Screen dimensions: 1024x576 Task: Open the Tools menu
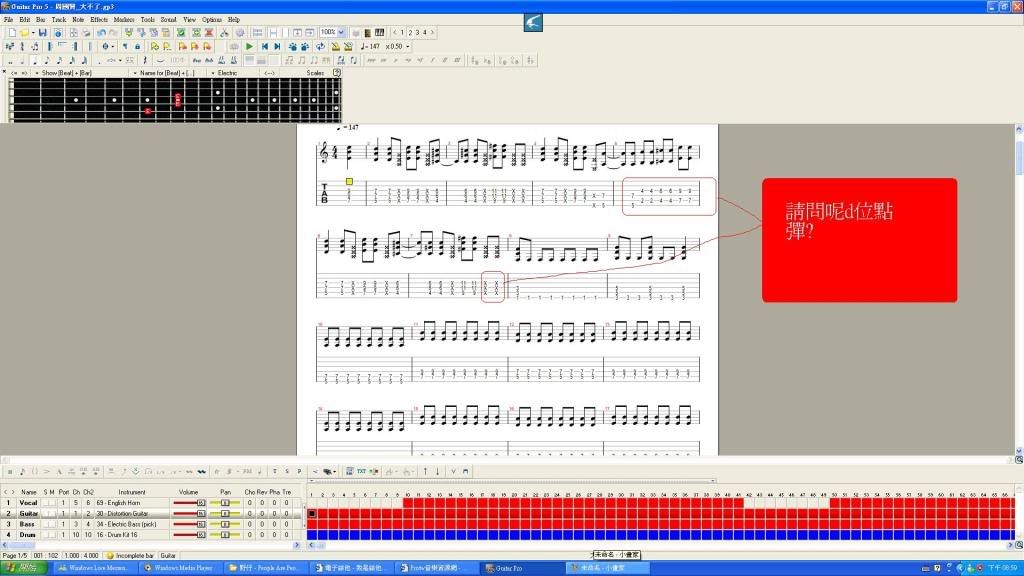(147, 19)
